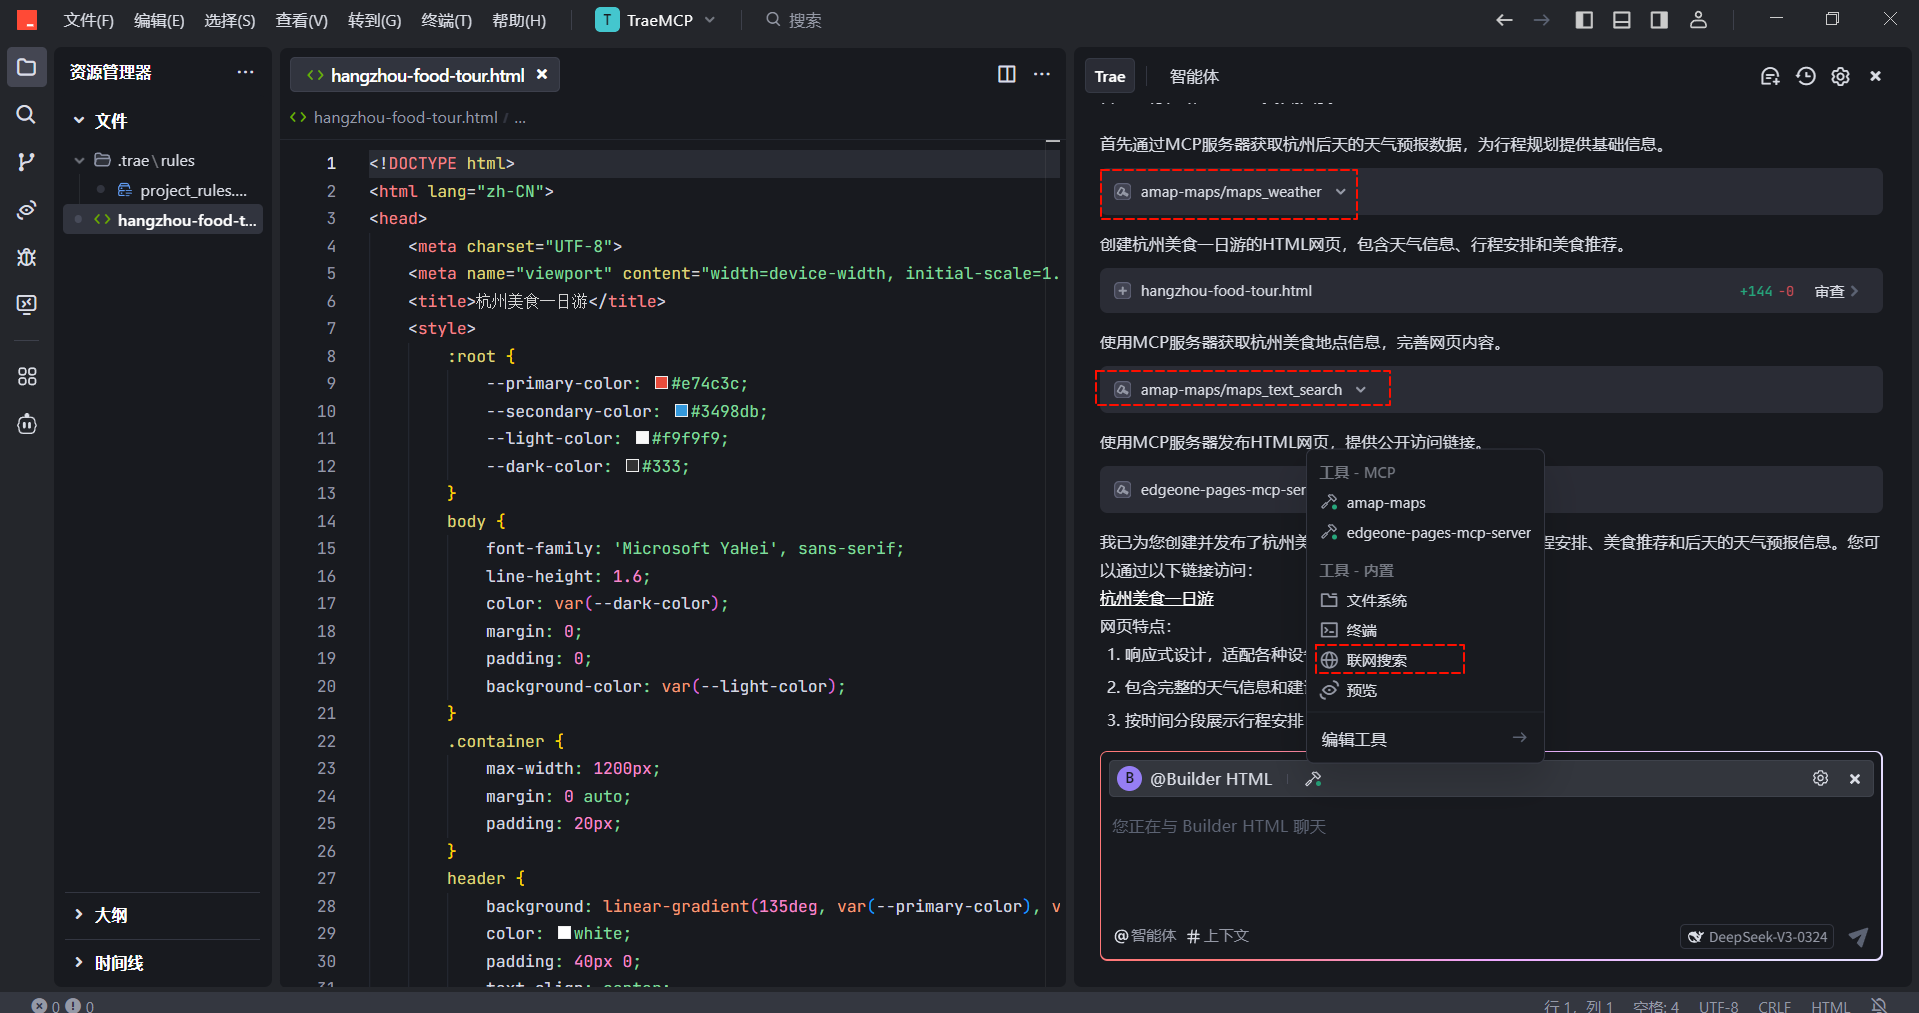Click the #3498db color swatch
This screenshot has width=1919, height=1013.
click(x=681, y=411)
